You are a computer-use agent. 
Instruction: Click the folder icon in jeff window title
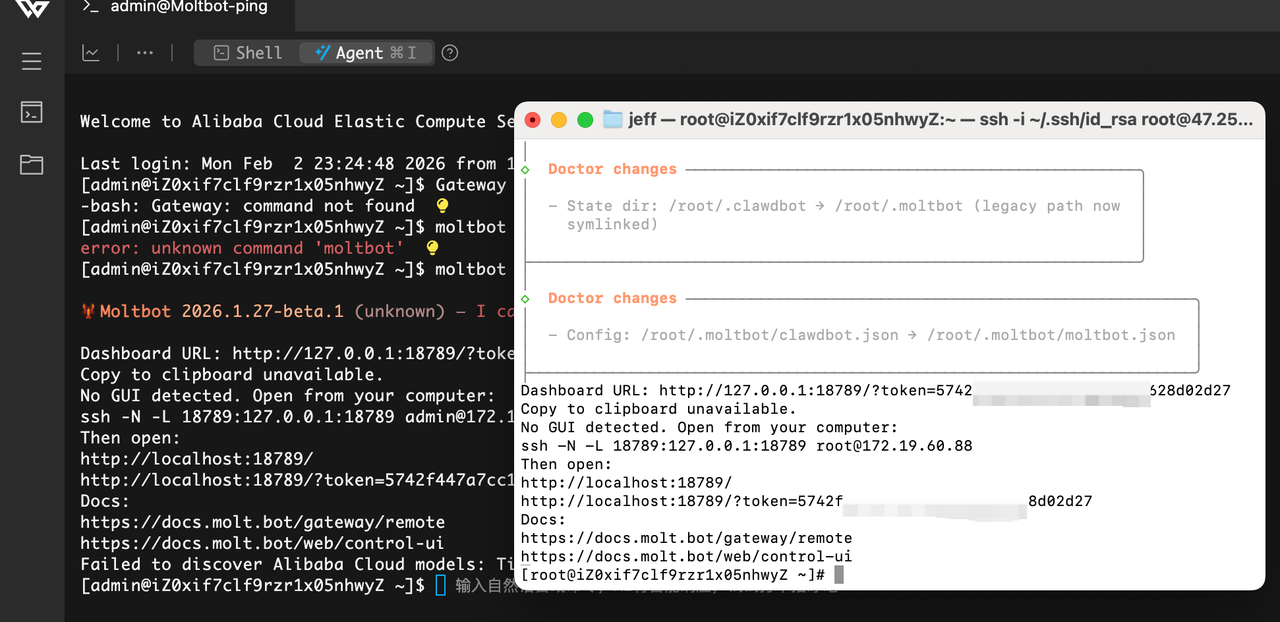coord(613,120)
